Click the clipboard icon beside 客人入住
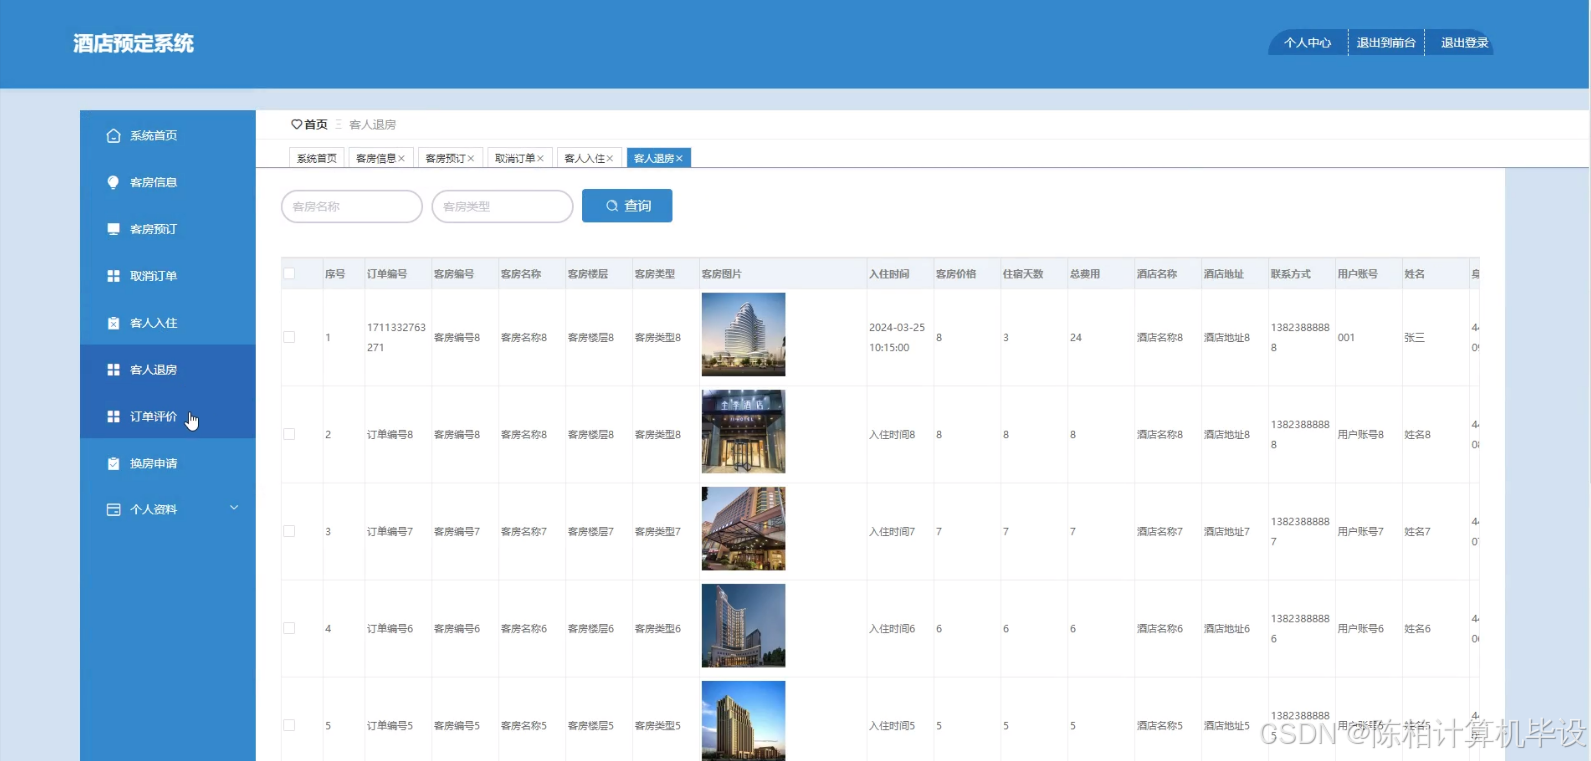The width and height of the screenshot is (1591, 761). (x=113, y=323)
